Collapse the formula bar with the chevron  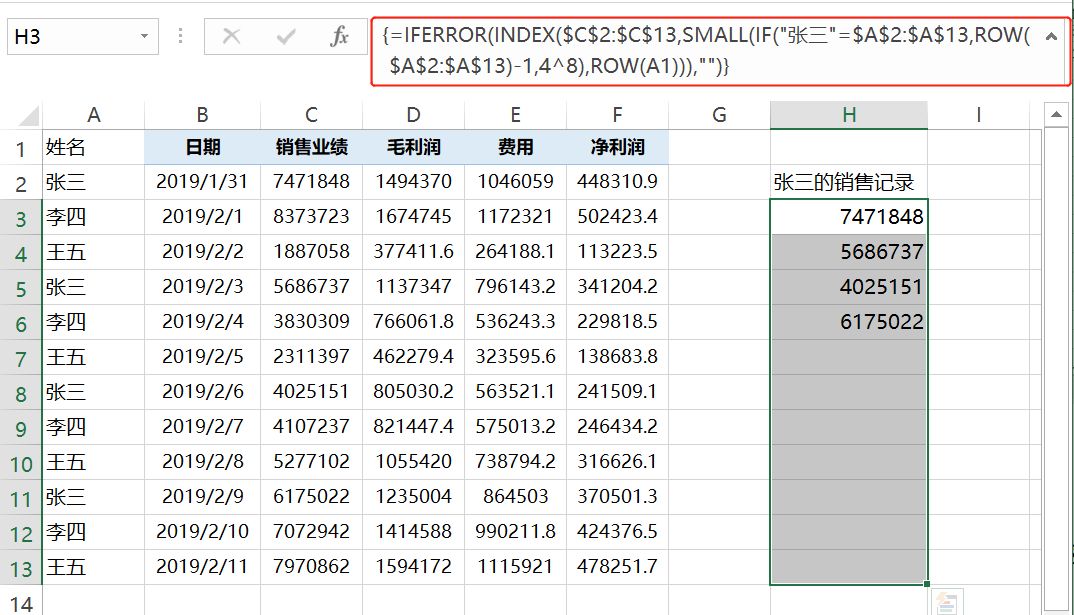coord(1051,36)
